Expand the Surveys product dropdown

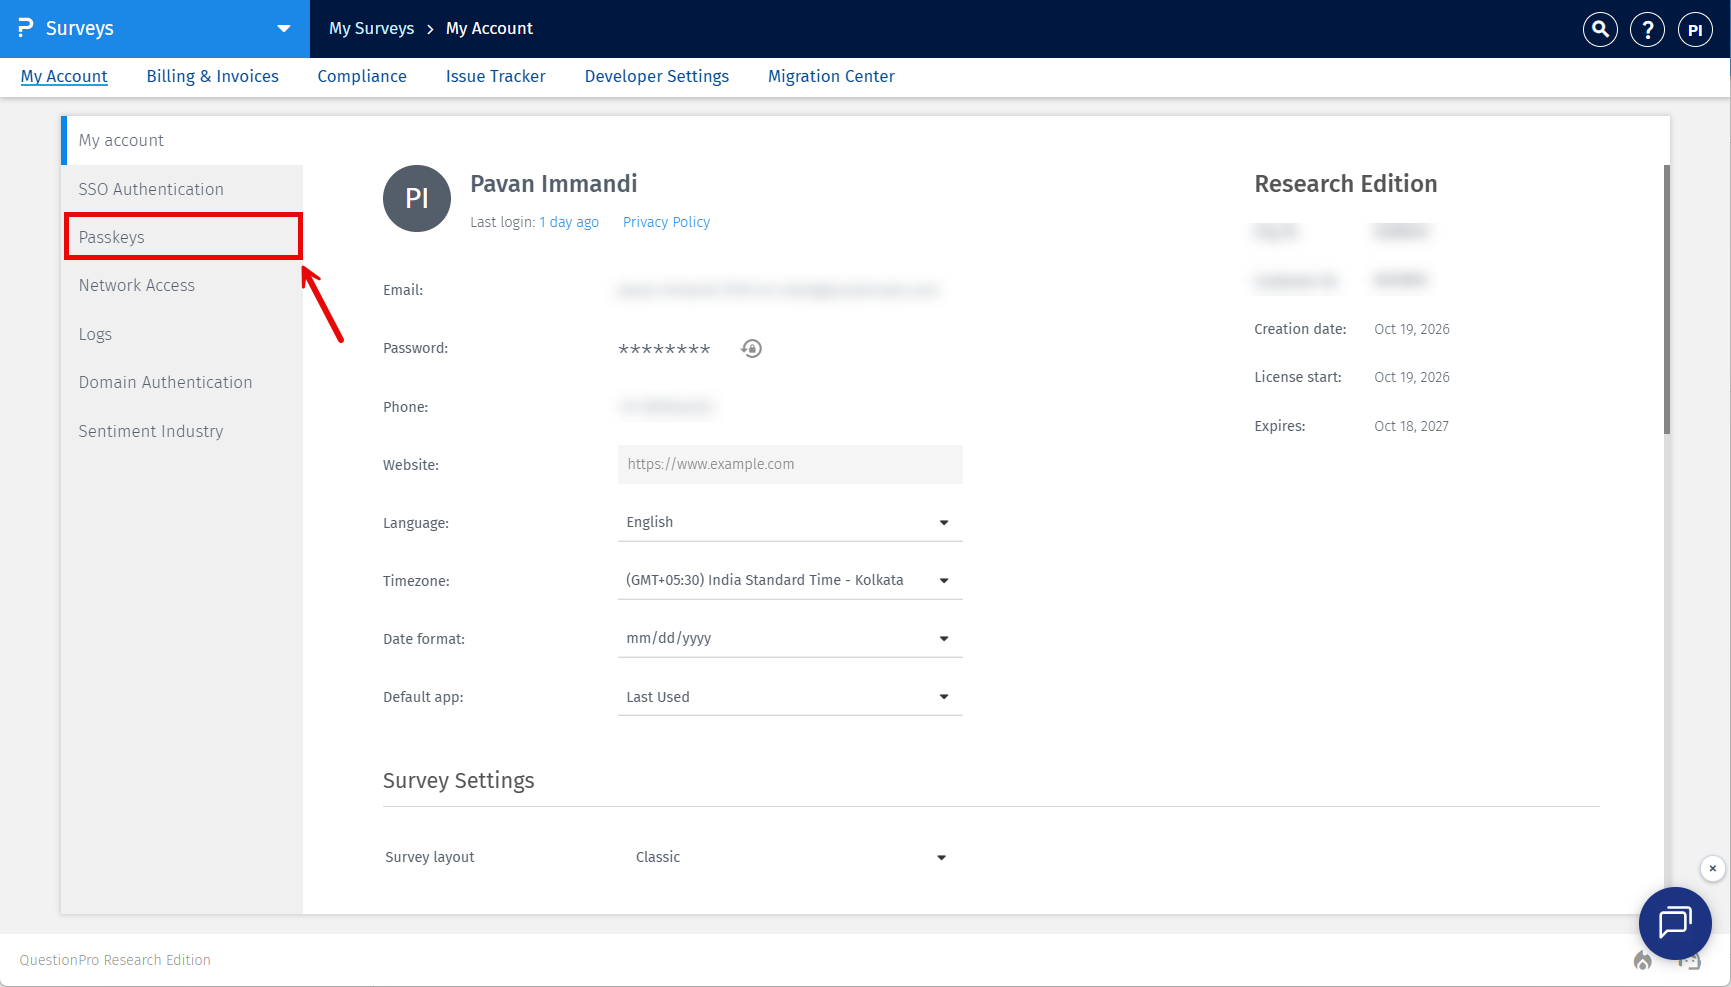pos(284,28)
